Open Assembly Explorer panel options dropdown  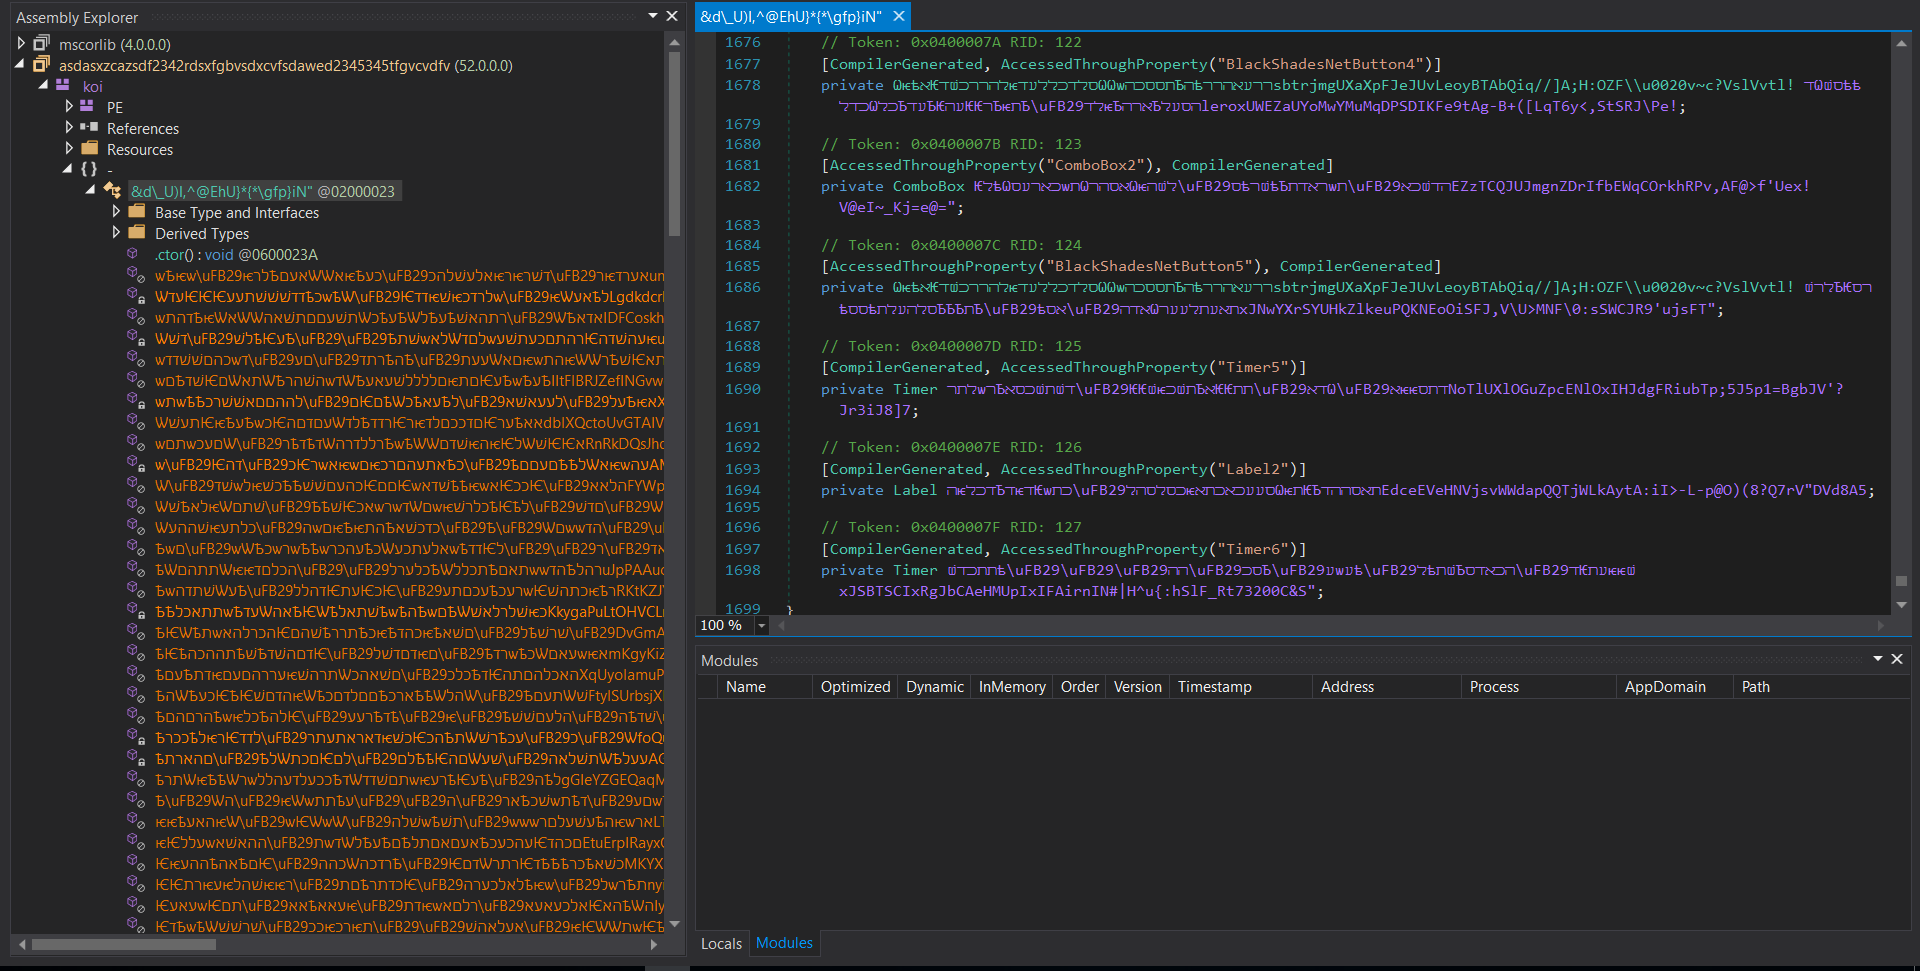(x=653, y=16)
